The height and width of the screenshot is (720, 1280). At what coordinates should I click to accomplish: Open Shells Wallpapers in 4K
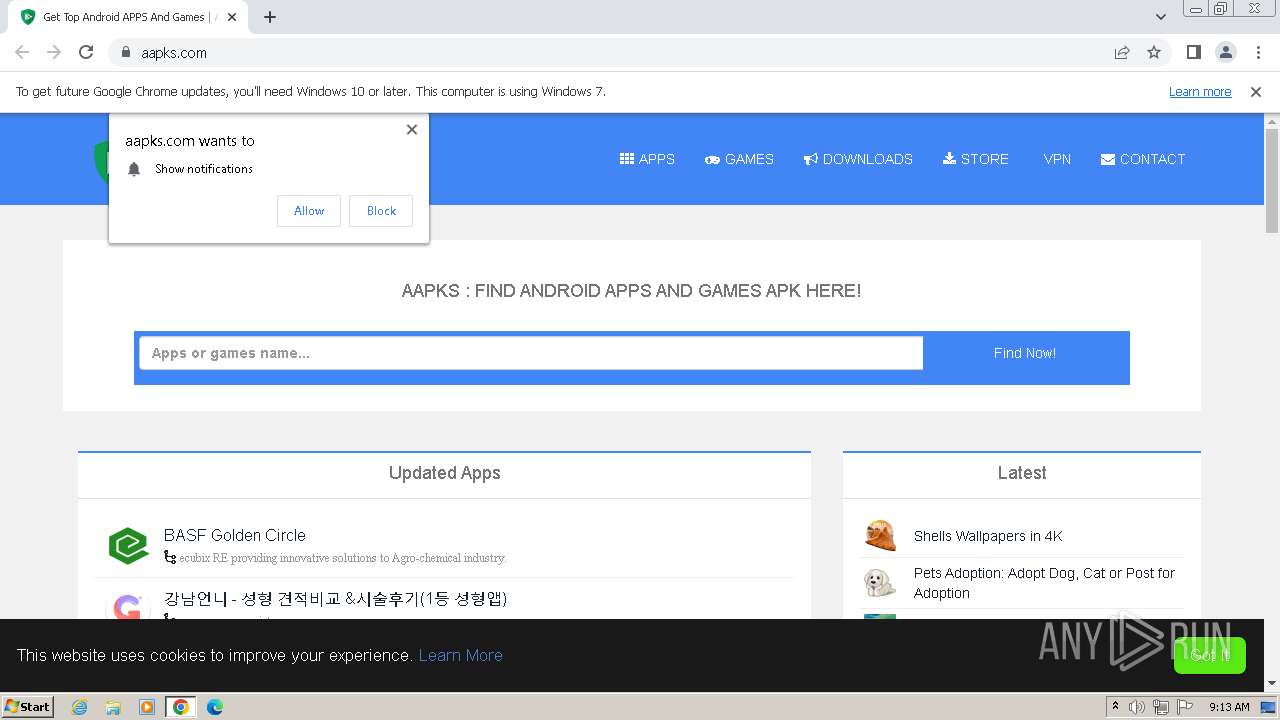pos(988,536)
